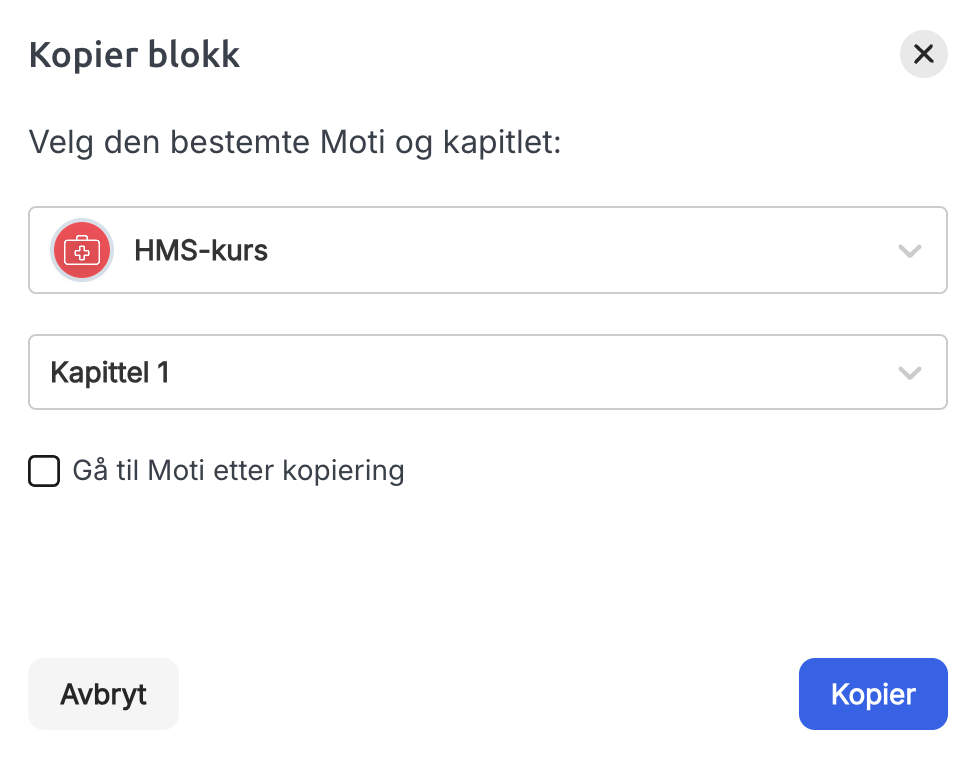Image resolution: width=976 pixels, height=760 pixels.
Task: Open the HMS-kurs Moti dropdown
Action: coord(488,250)
